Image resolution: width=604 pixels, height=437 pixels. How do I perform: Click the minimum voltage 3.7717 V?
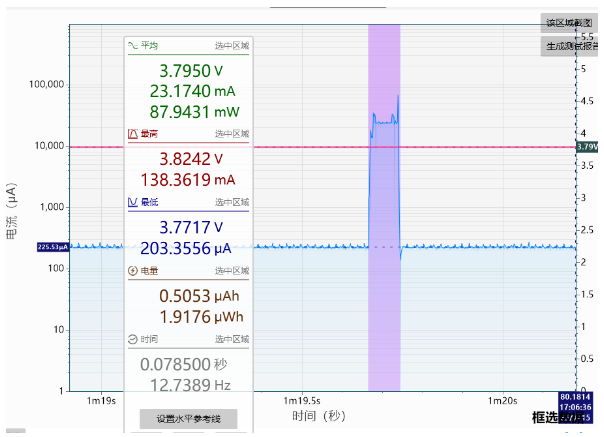pos(191,227)
